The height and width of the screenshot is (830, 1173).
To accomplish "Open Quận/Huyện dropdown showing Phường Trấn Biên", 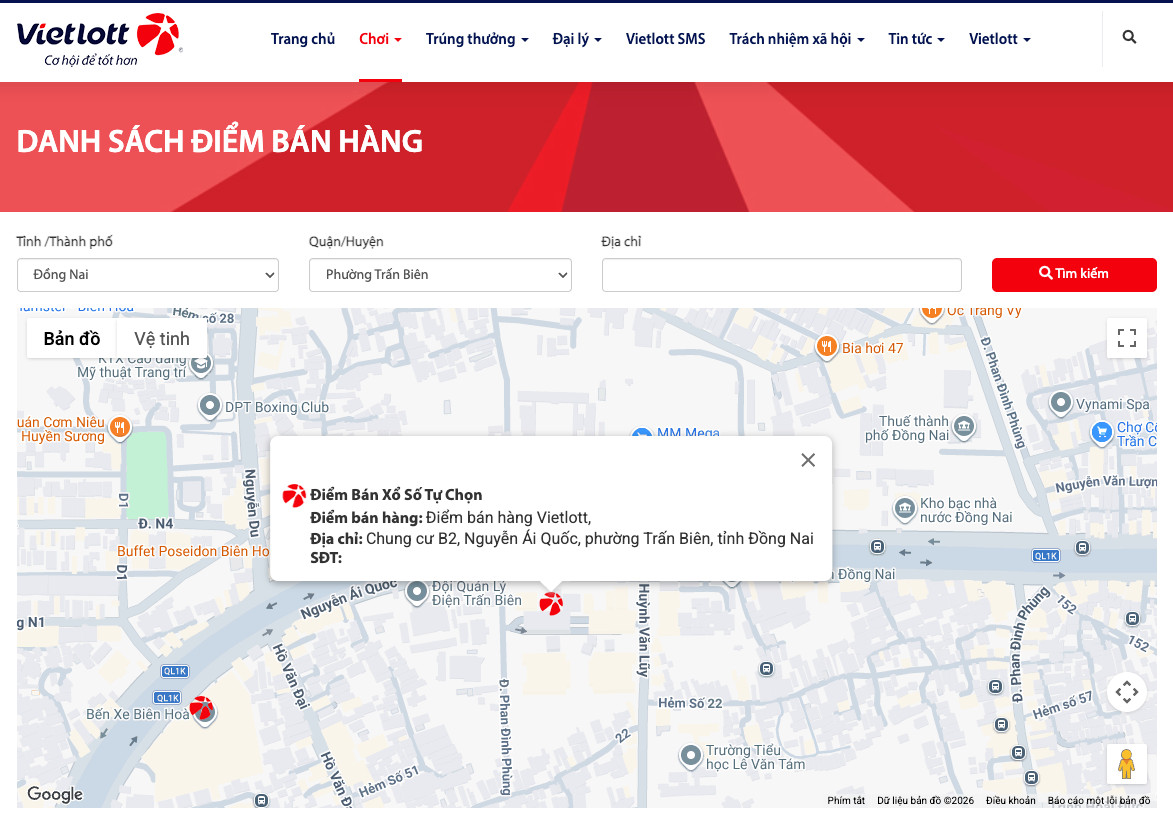I will 441,275.
